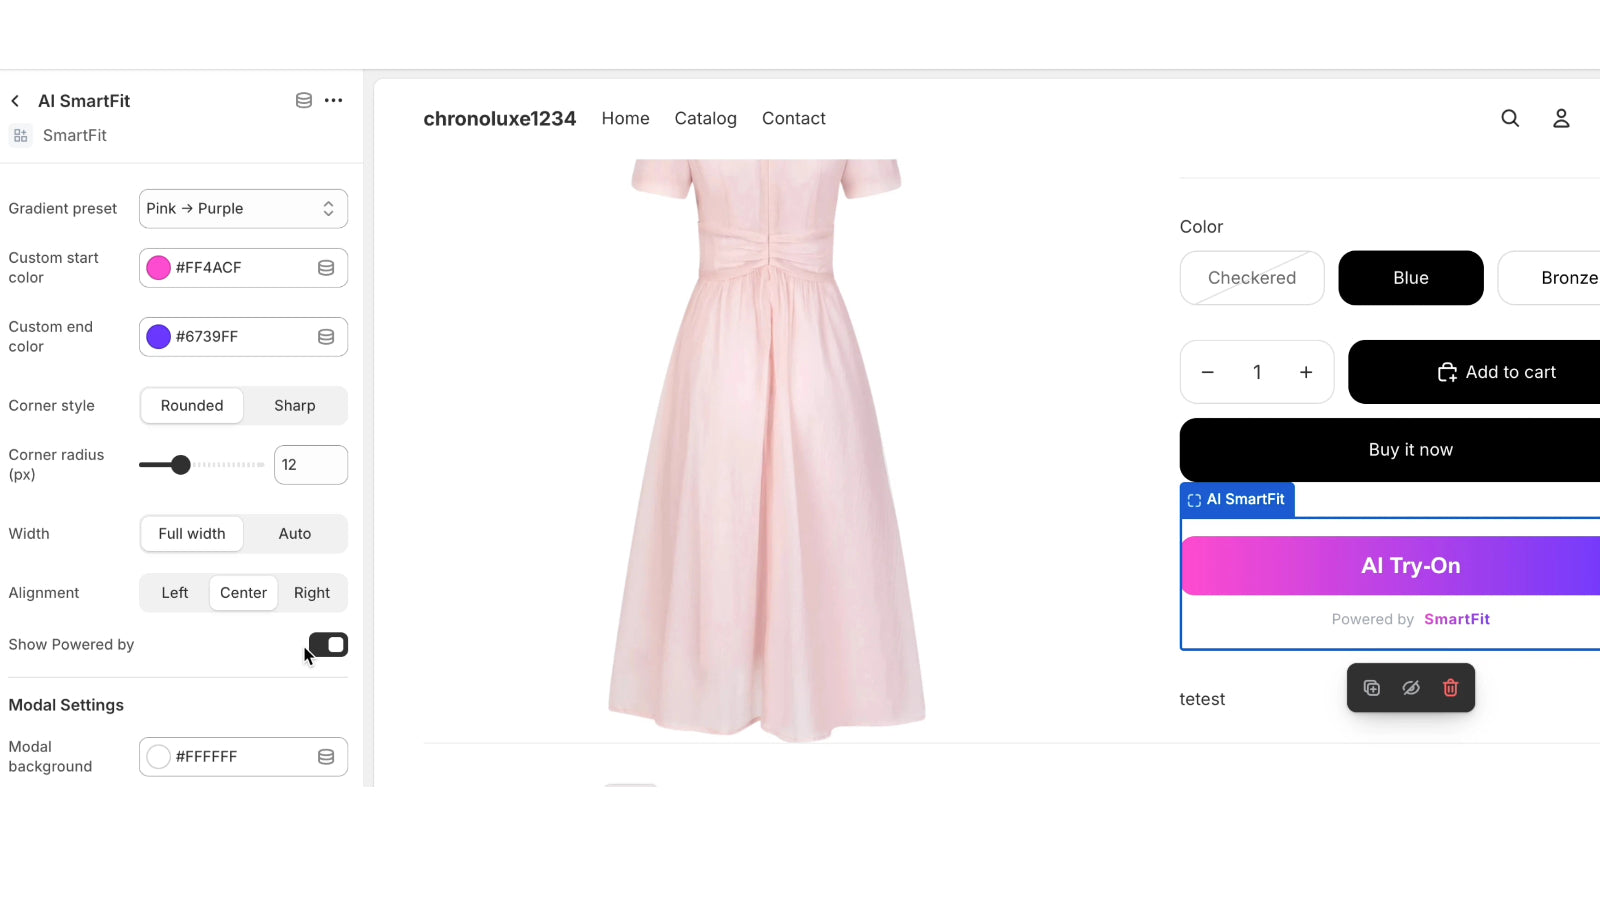Expand the Gradient preset dropdown

tap(243, 209)
